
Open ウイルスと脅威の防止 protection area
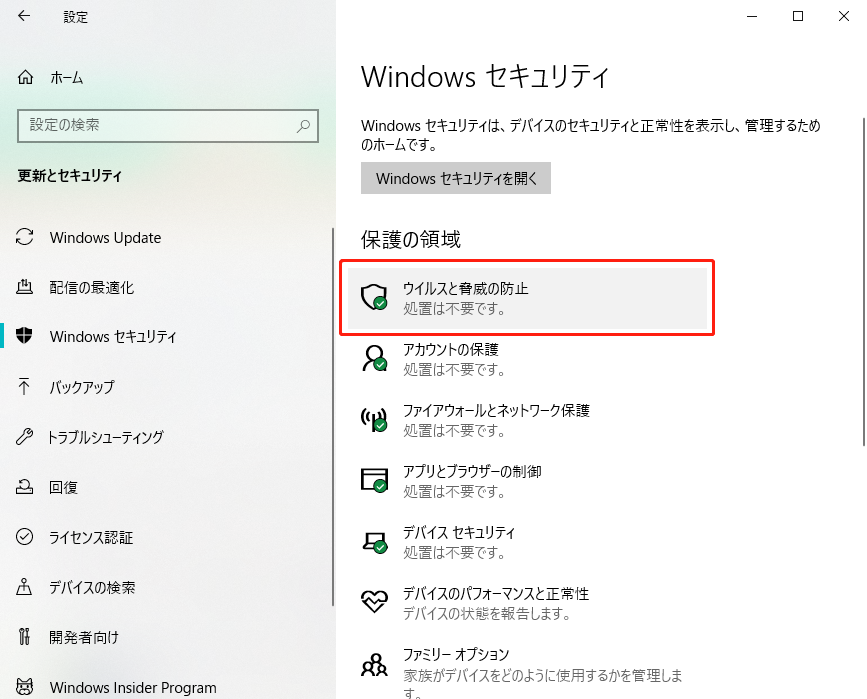[527, 298]
